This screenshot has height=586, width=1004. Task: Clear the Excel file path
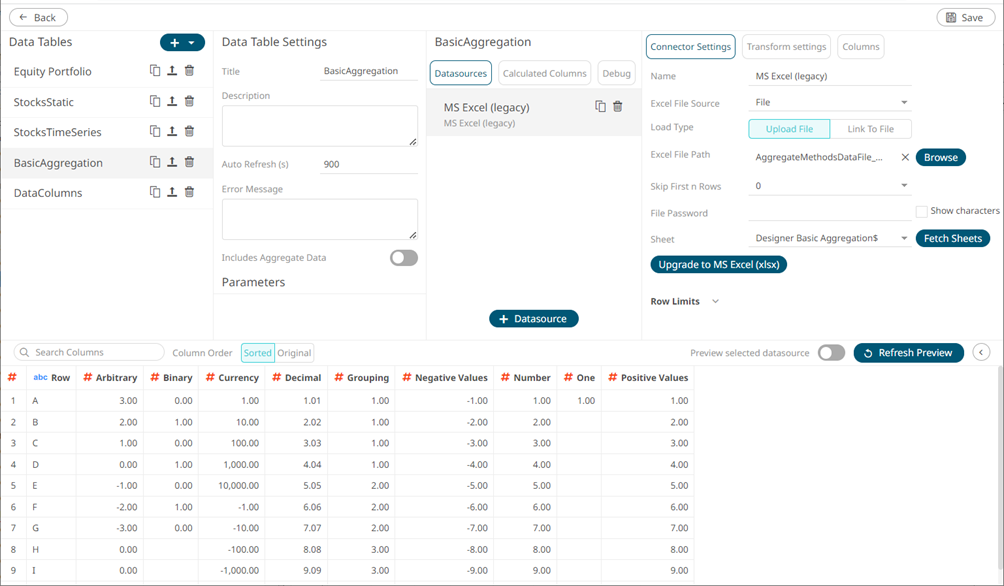point(904,157)
